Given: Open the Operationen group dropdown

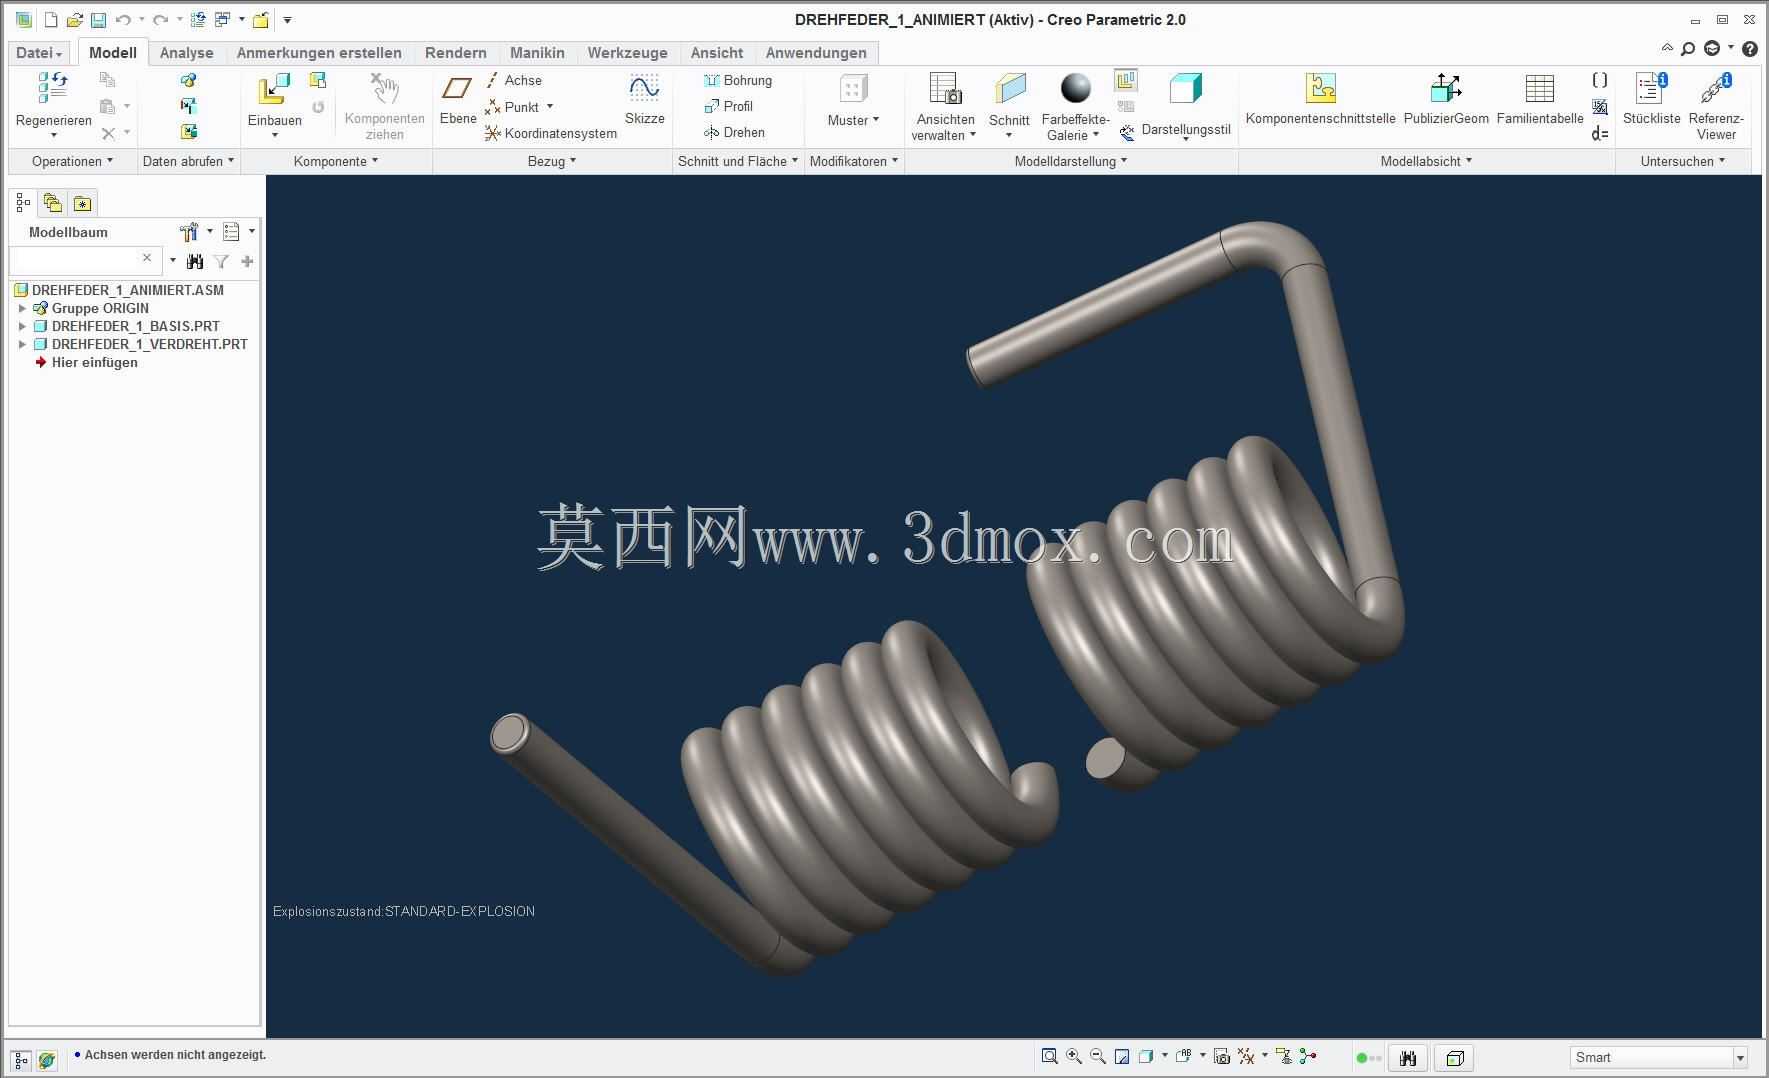Looking at the screenshot, I should [72, 161].
